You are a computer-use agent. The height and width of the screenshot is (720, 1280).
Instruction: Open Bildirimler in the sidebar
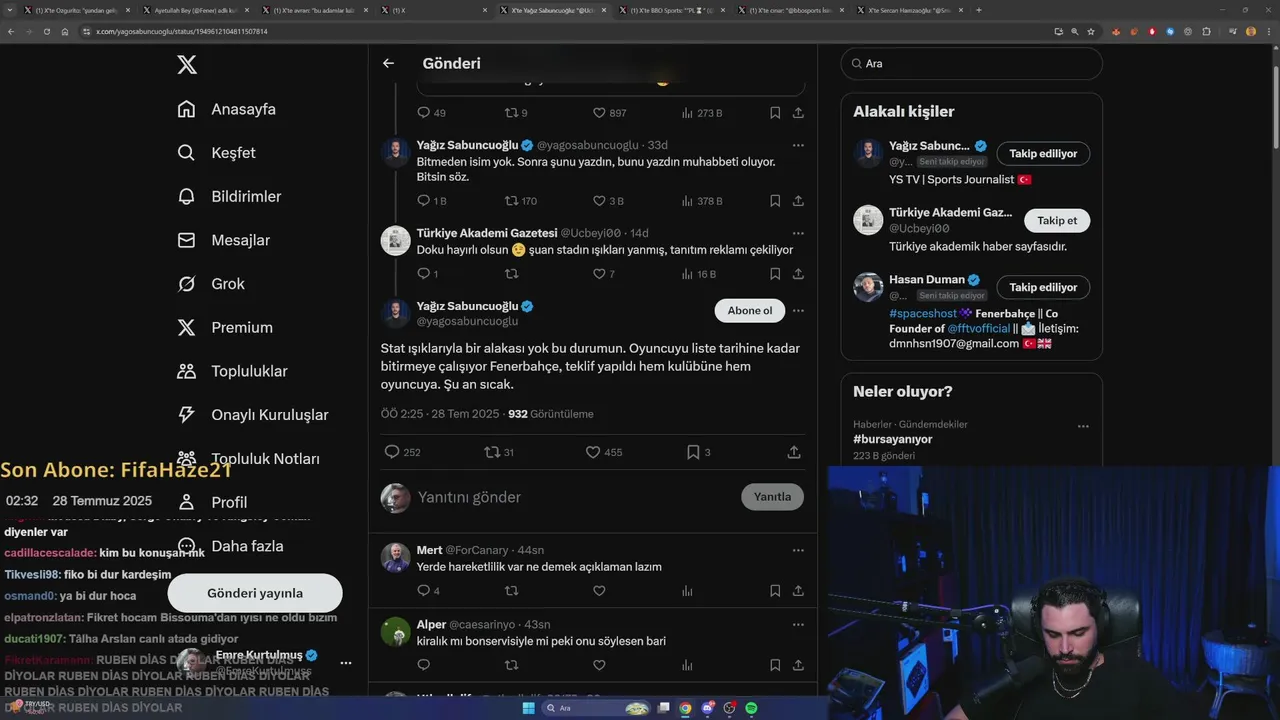[229, 197]
